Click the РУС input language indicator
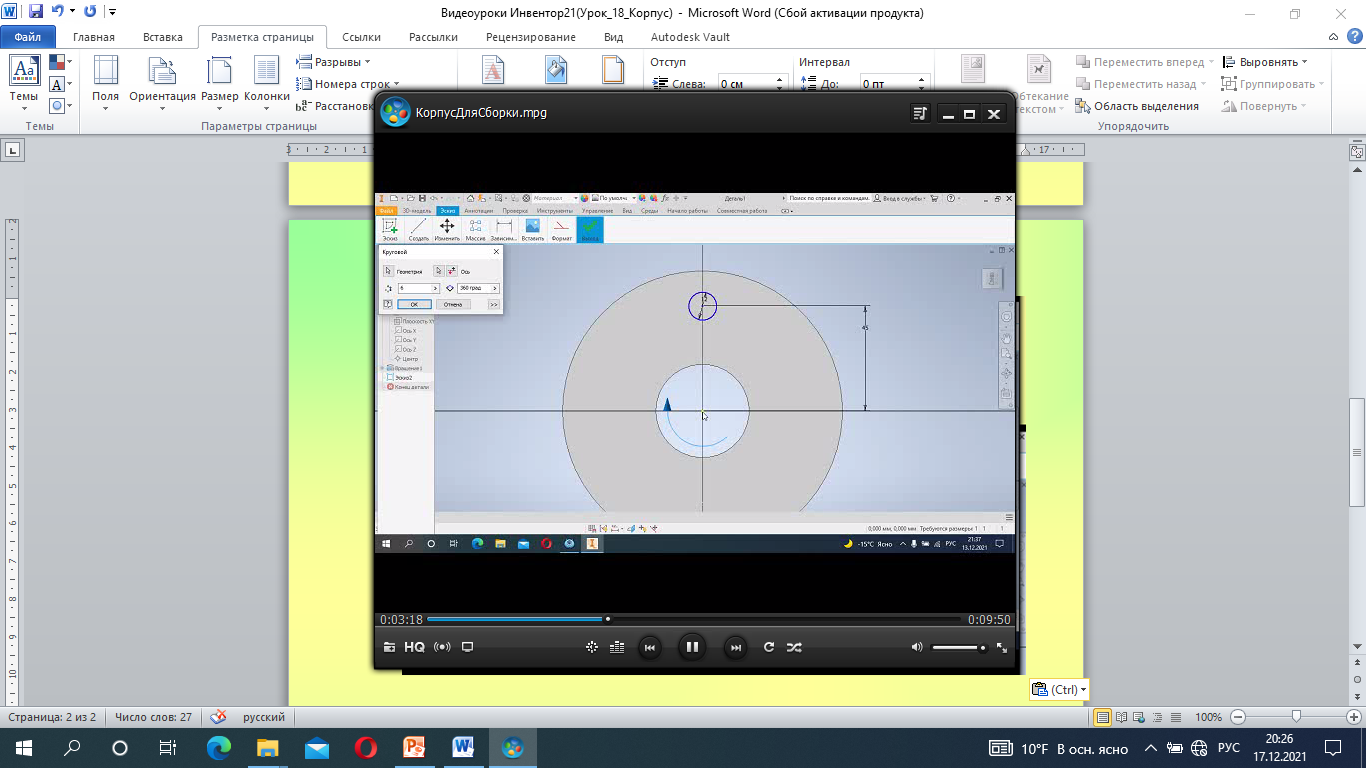Image resolution: width=1366 pixels, height=768 pixels. [1229, 748]
